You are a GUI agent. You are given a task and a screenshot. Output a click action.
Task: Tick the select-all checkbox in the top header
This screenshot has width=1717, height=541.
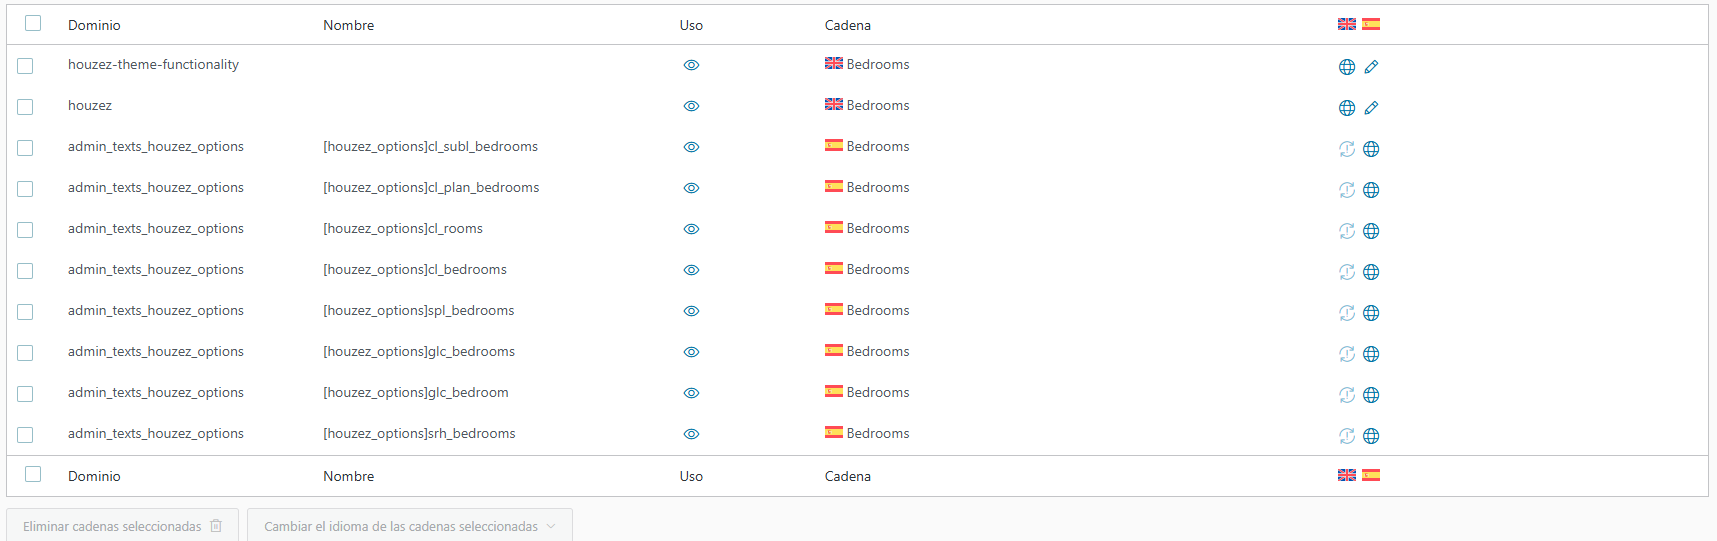pos(33,23)
